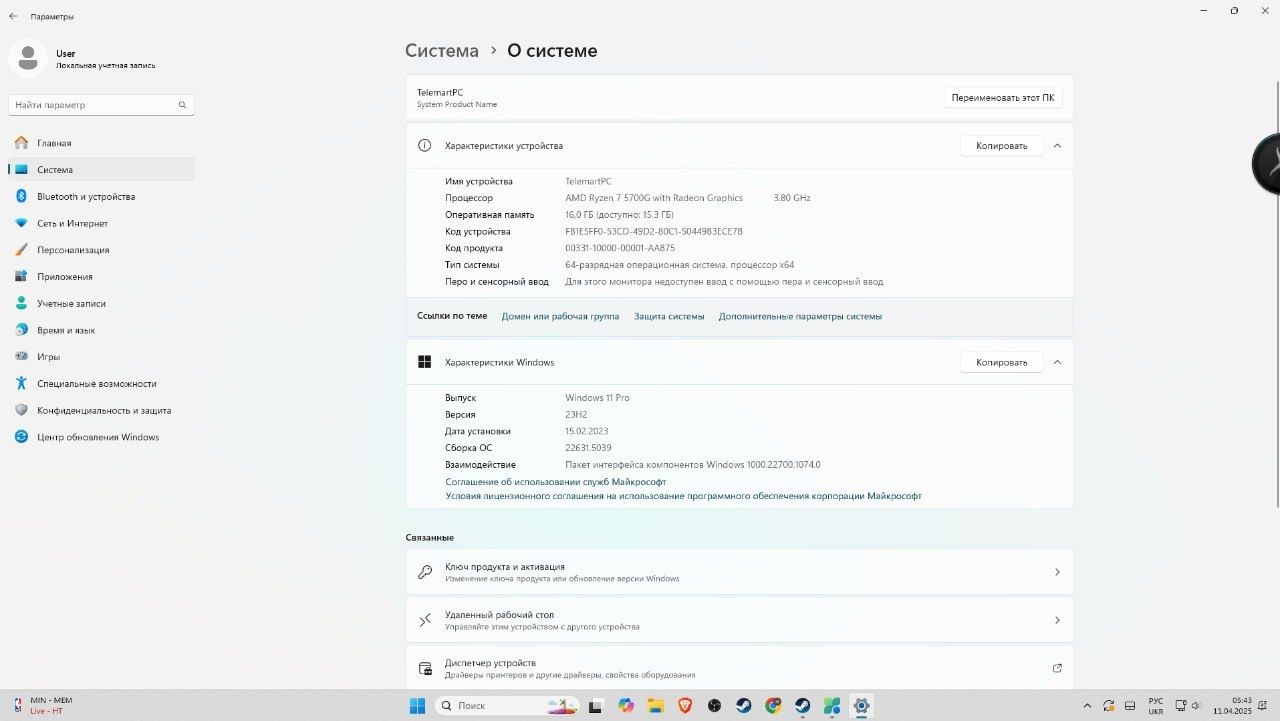
Task: Open Приложения settings
Action: 101,277
